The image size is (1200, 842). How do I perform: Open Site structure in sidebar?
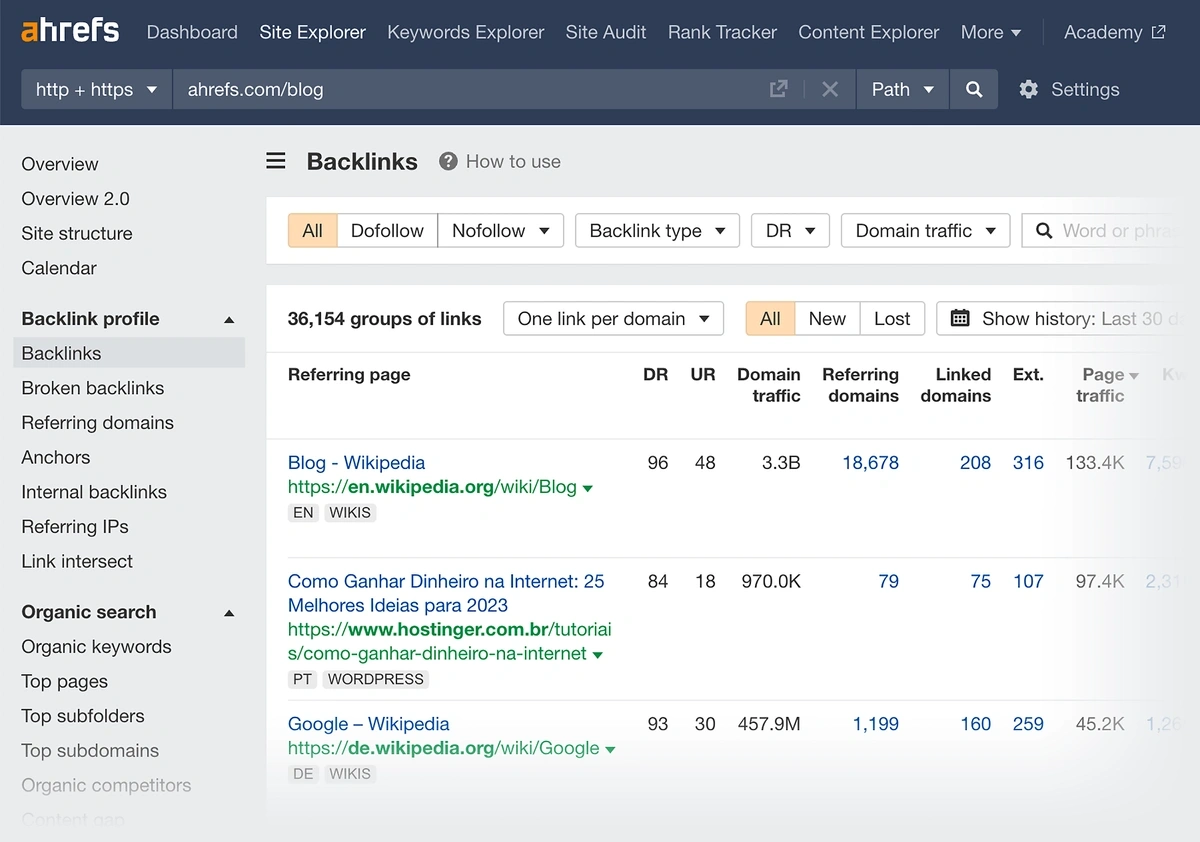point(77,233)
